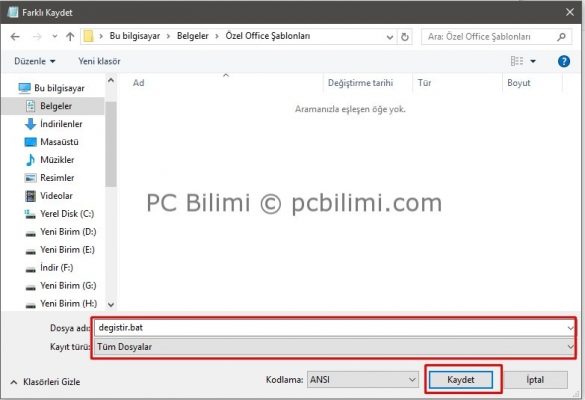Click the Videolar film icon
585x400 pixels.
point(30,196)
